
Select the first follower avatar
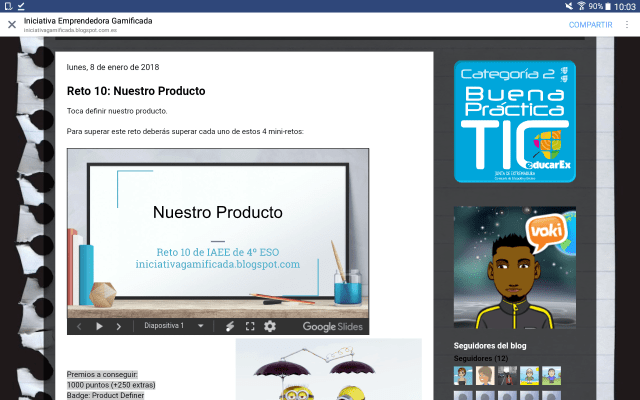pos(464,375)
